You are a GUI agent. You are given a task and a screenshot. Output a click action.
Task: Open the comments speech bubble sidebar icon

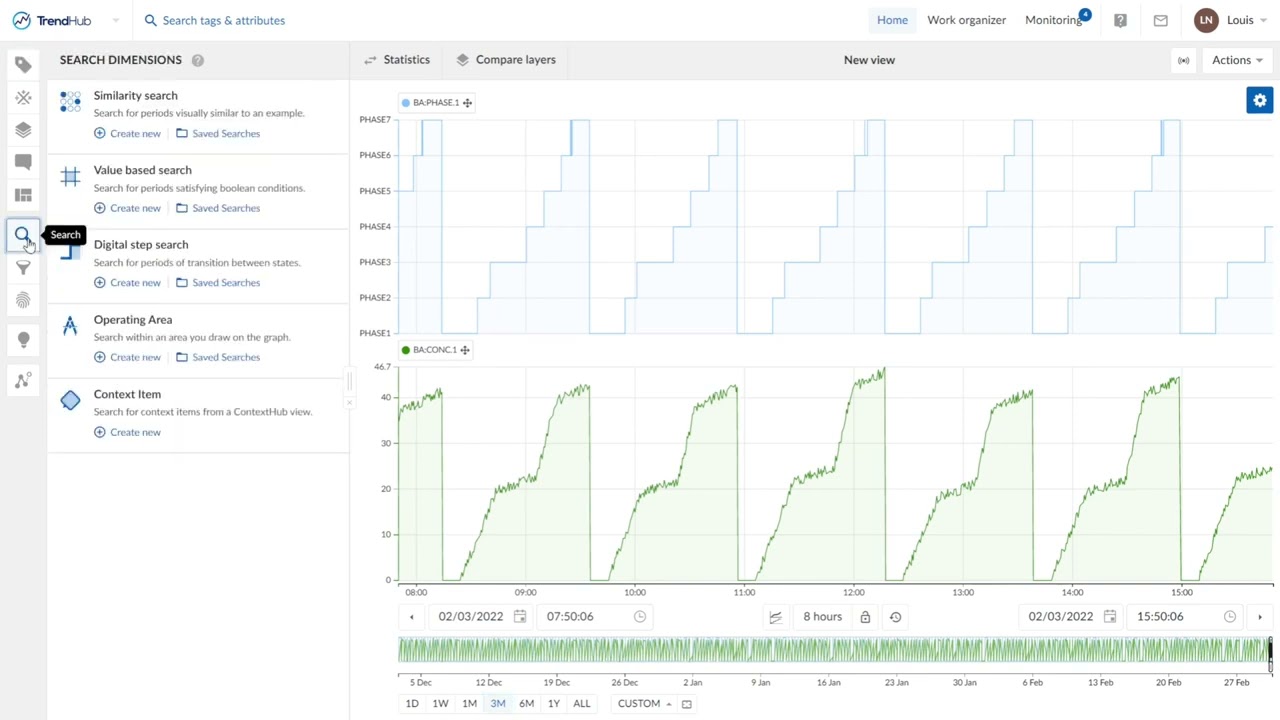tap(23, 162)
